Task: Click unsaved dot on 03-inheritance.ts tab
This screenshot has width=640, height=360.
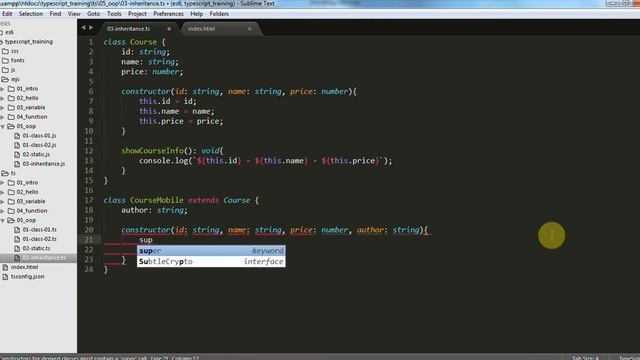Action: point(169,29)
